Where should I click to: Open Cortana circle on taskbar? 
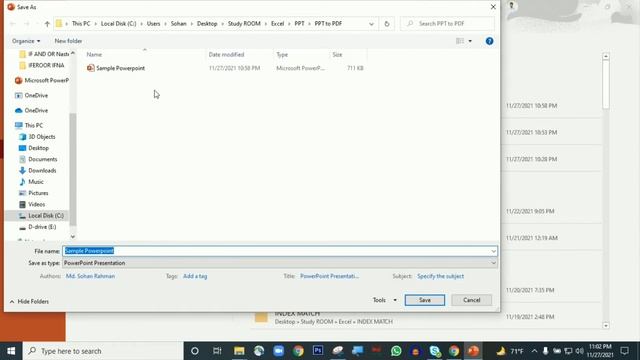coord(195,351)
